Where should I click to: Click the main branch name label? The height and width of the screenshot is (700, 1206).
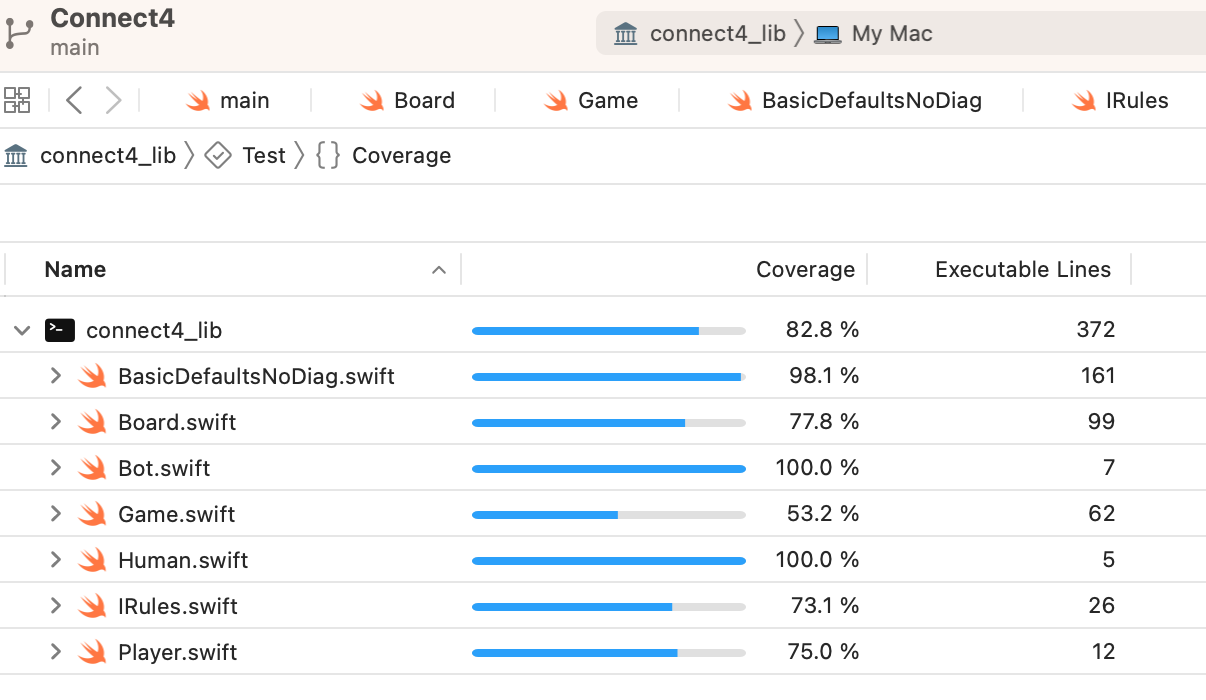[74, 47]
